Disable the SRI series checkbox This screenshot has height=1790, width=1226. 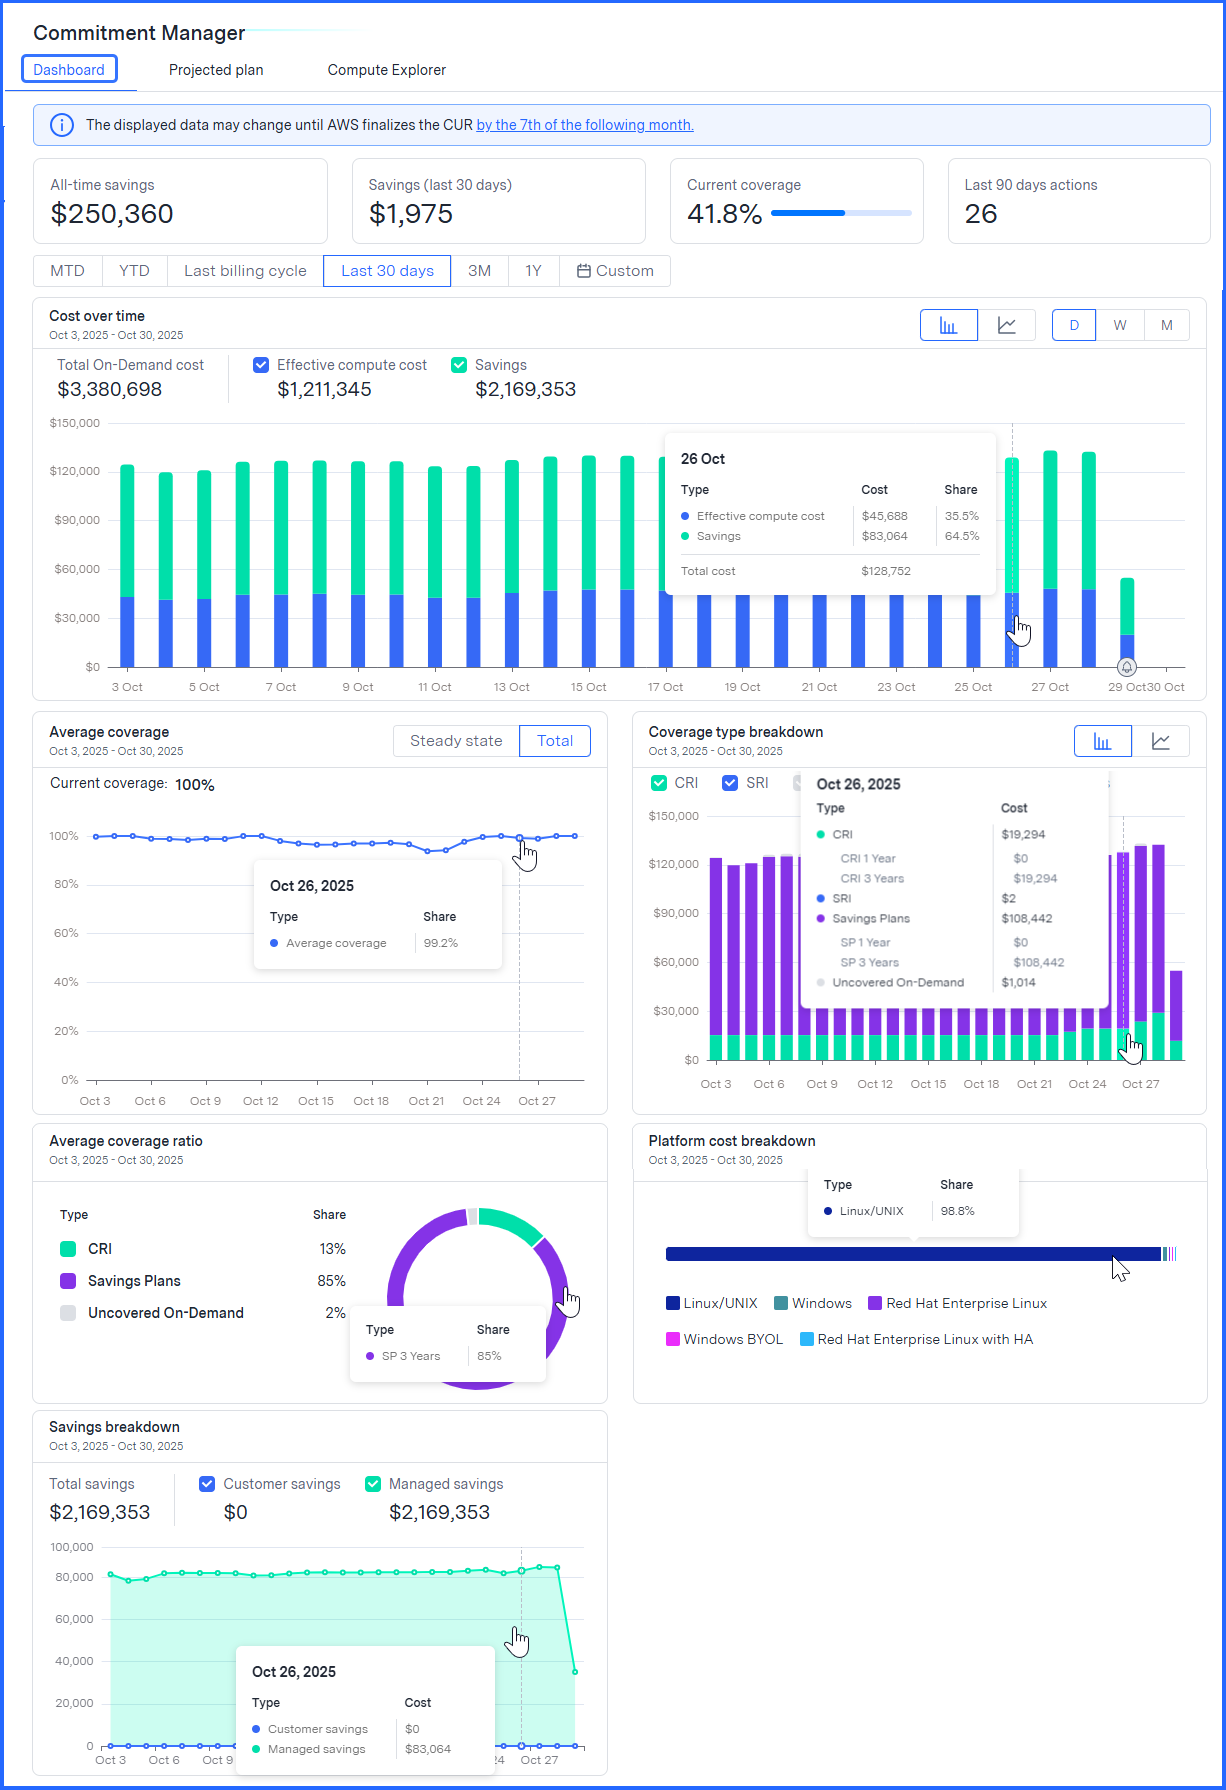pyautogui.click(x=730, y=783)
